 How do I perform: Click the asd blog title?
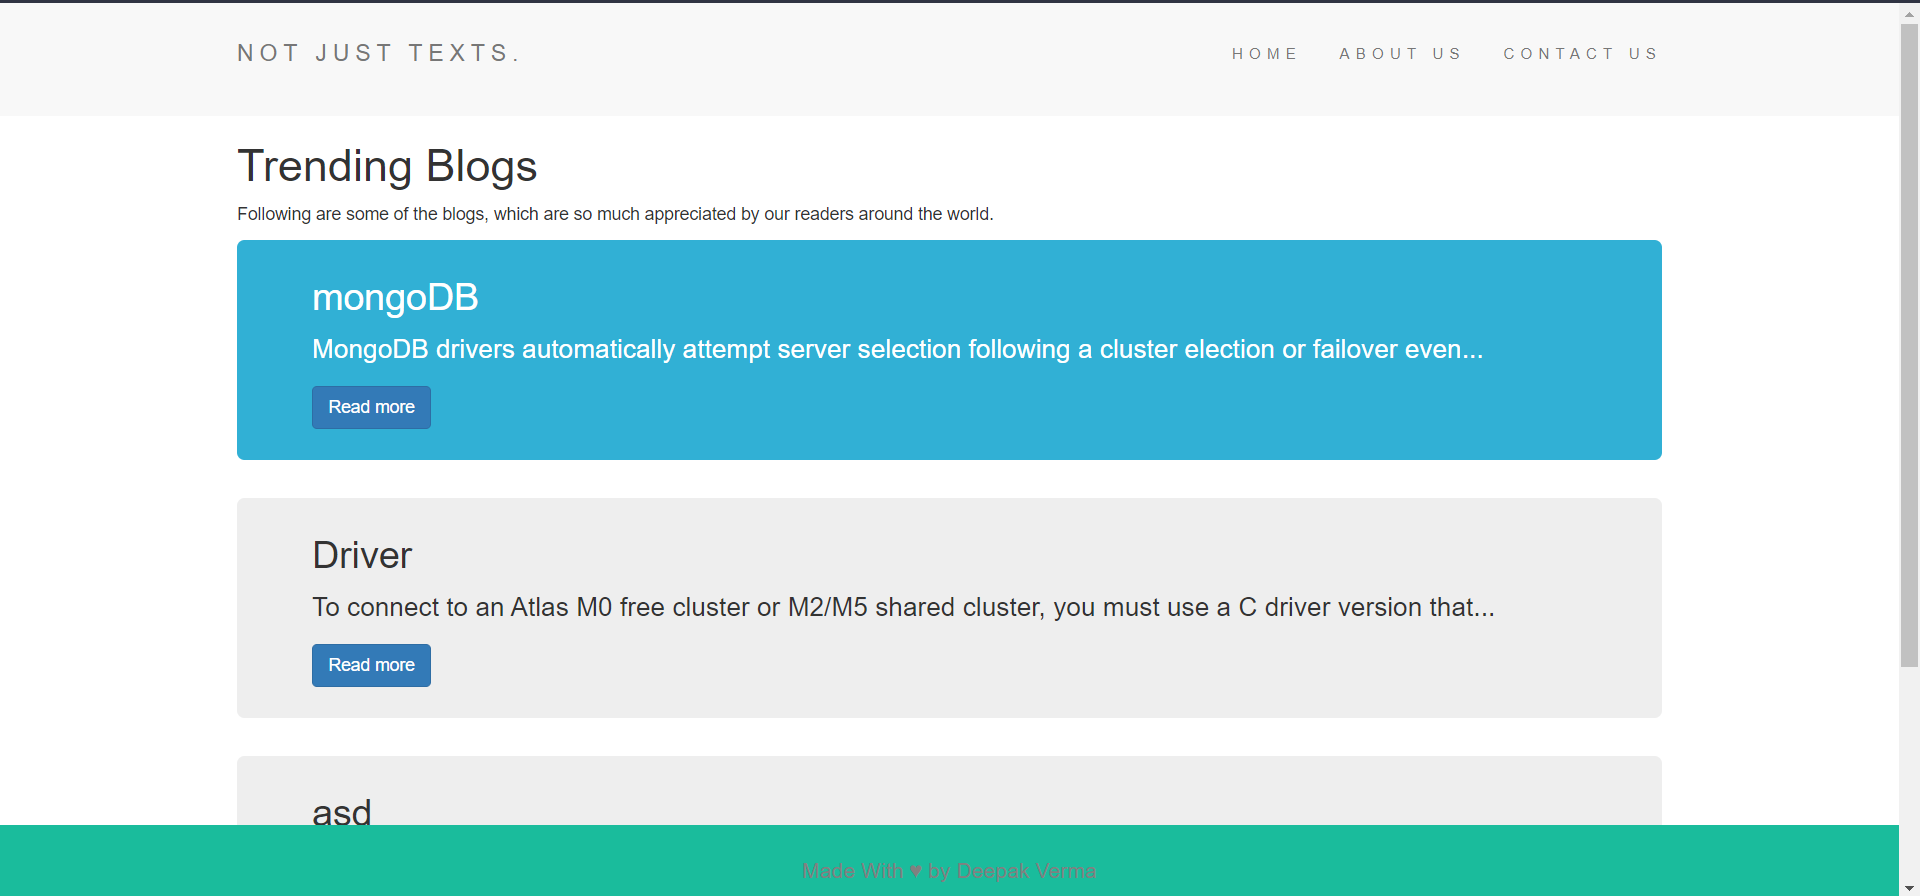click(342, 811)
